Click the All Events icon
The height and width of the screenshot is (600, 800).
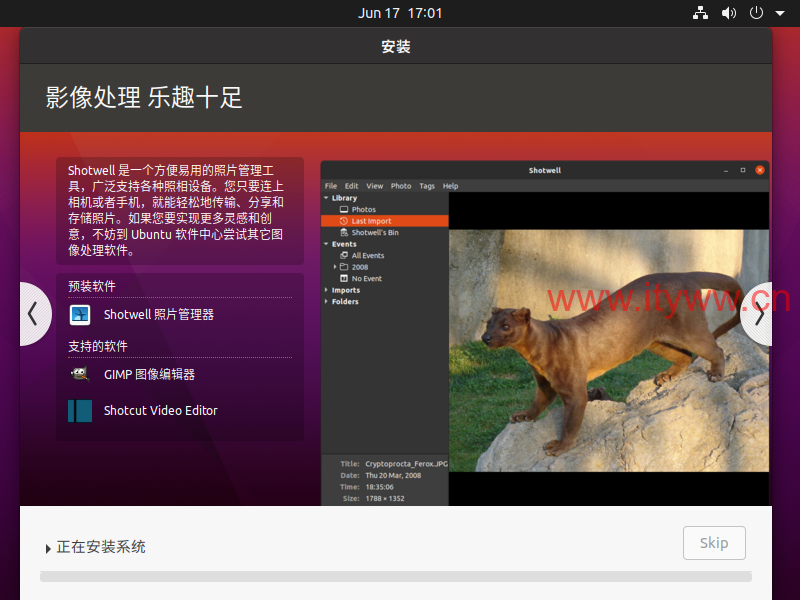coord(344,256)
